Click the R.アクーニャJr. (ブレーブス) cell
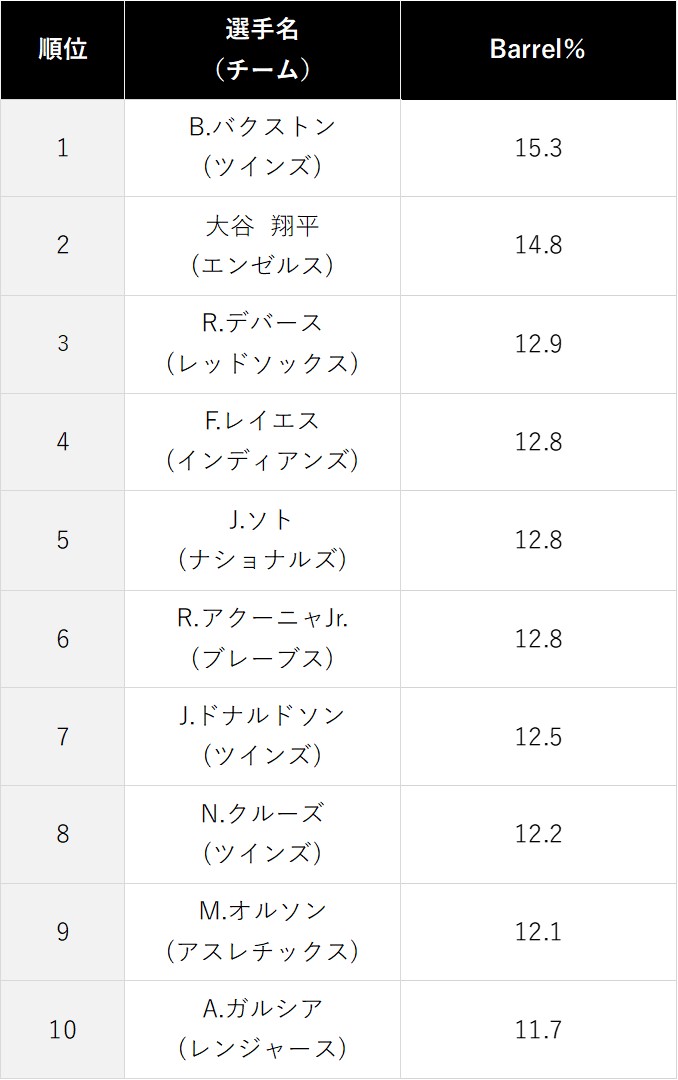The height and width of the screenshot is (1080, 678). click(x=263, y=638)
